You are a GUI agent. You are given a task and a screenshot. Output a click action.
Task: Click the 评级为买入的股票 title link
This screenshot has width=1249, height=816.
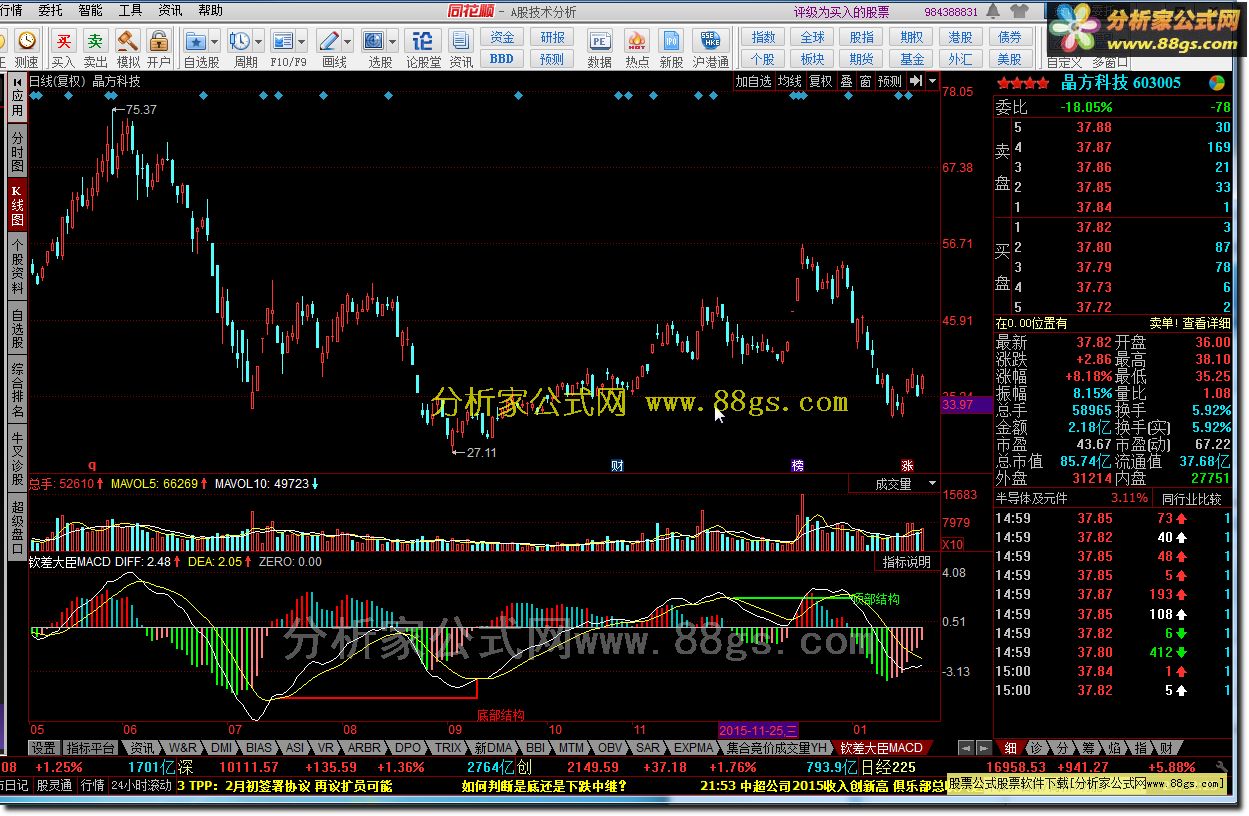click(841, 12)
